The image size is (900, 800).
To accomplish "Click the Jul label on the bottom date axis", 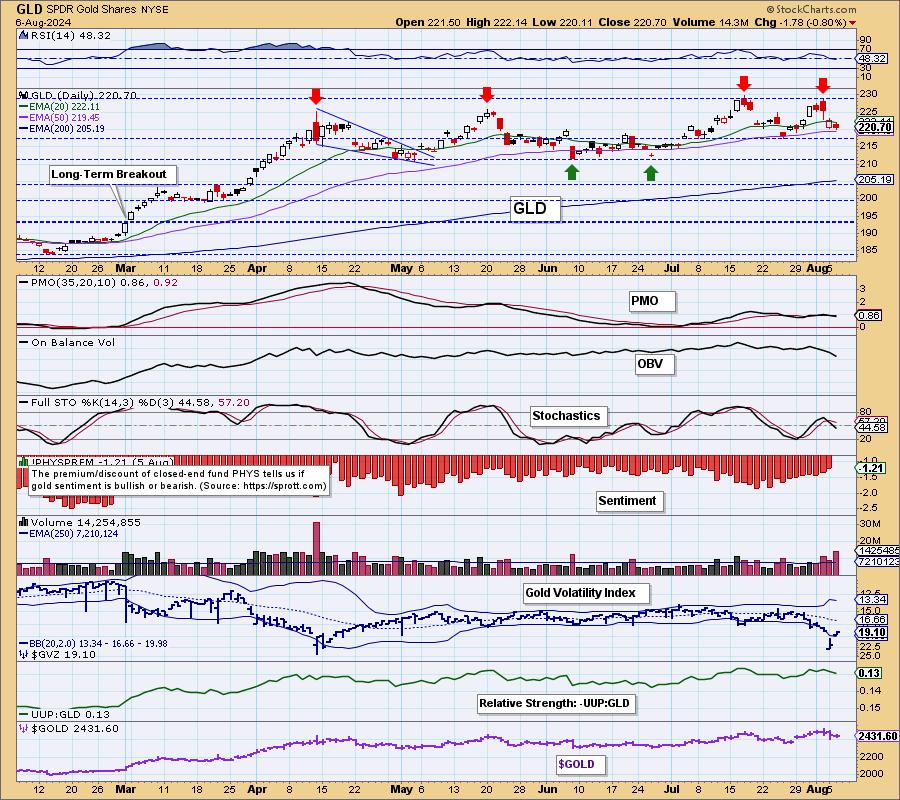I will [672, 790].
